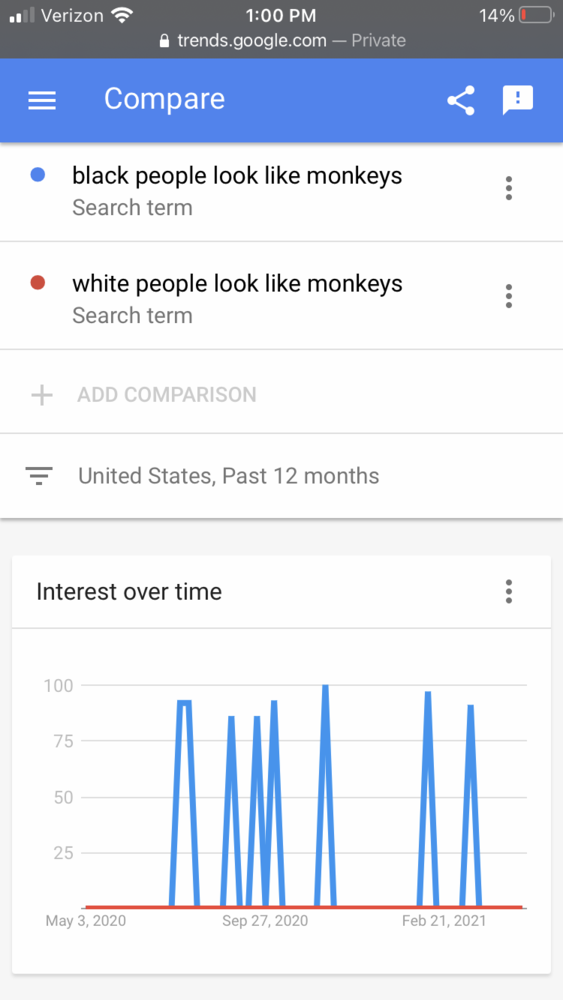Open the send feedback icon

click(518, 100)
